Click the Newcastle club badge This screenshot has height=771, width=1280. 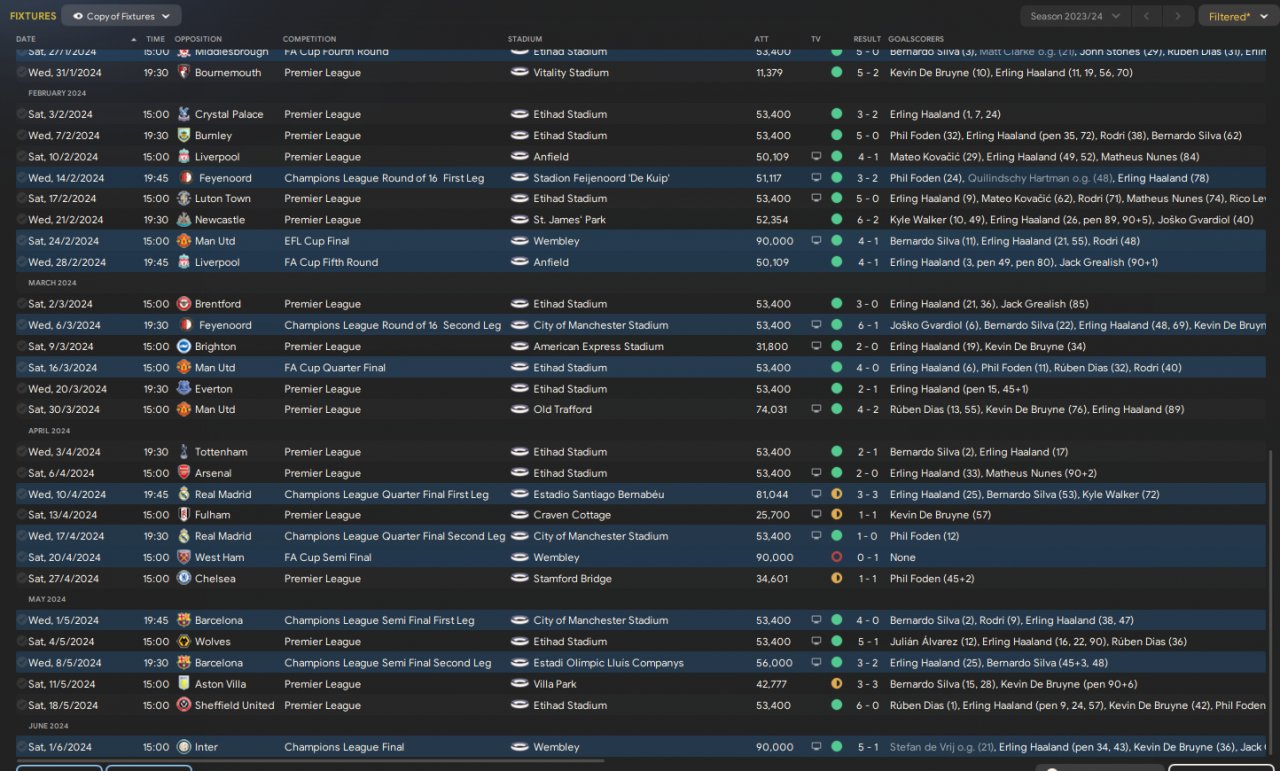[184, 220]
